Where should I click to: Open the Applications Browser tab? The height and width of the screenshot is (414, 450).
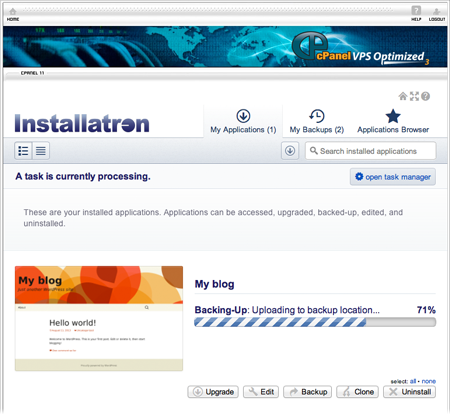click(393, 121)
